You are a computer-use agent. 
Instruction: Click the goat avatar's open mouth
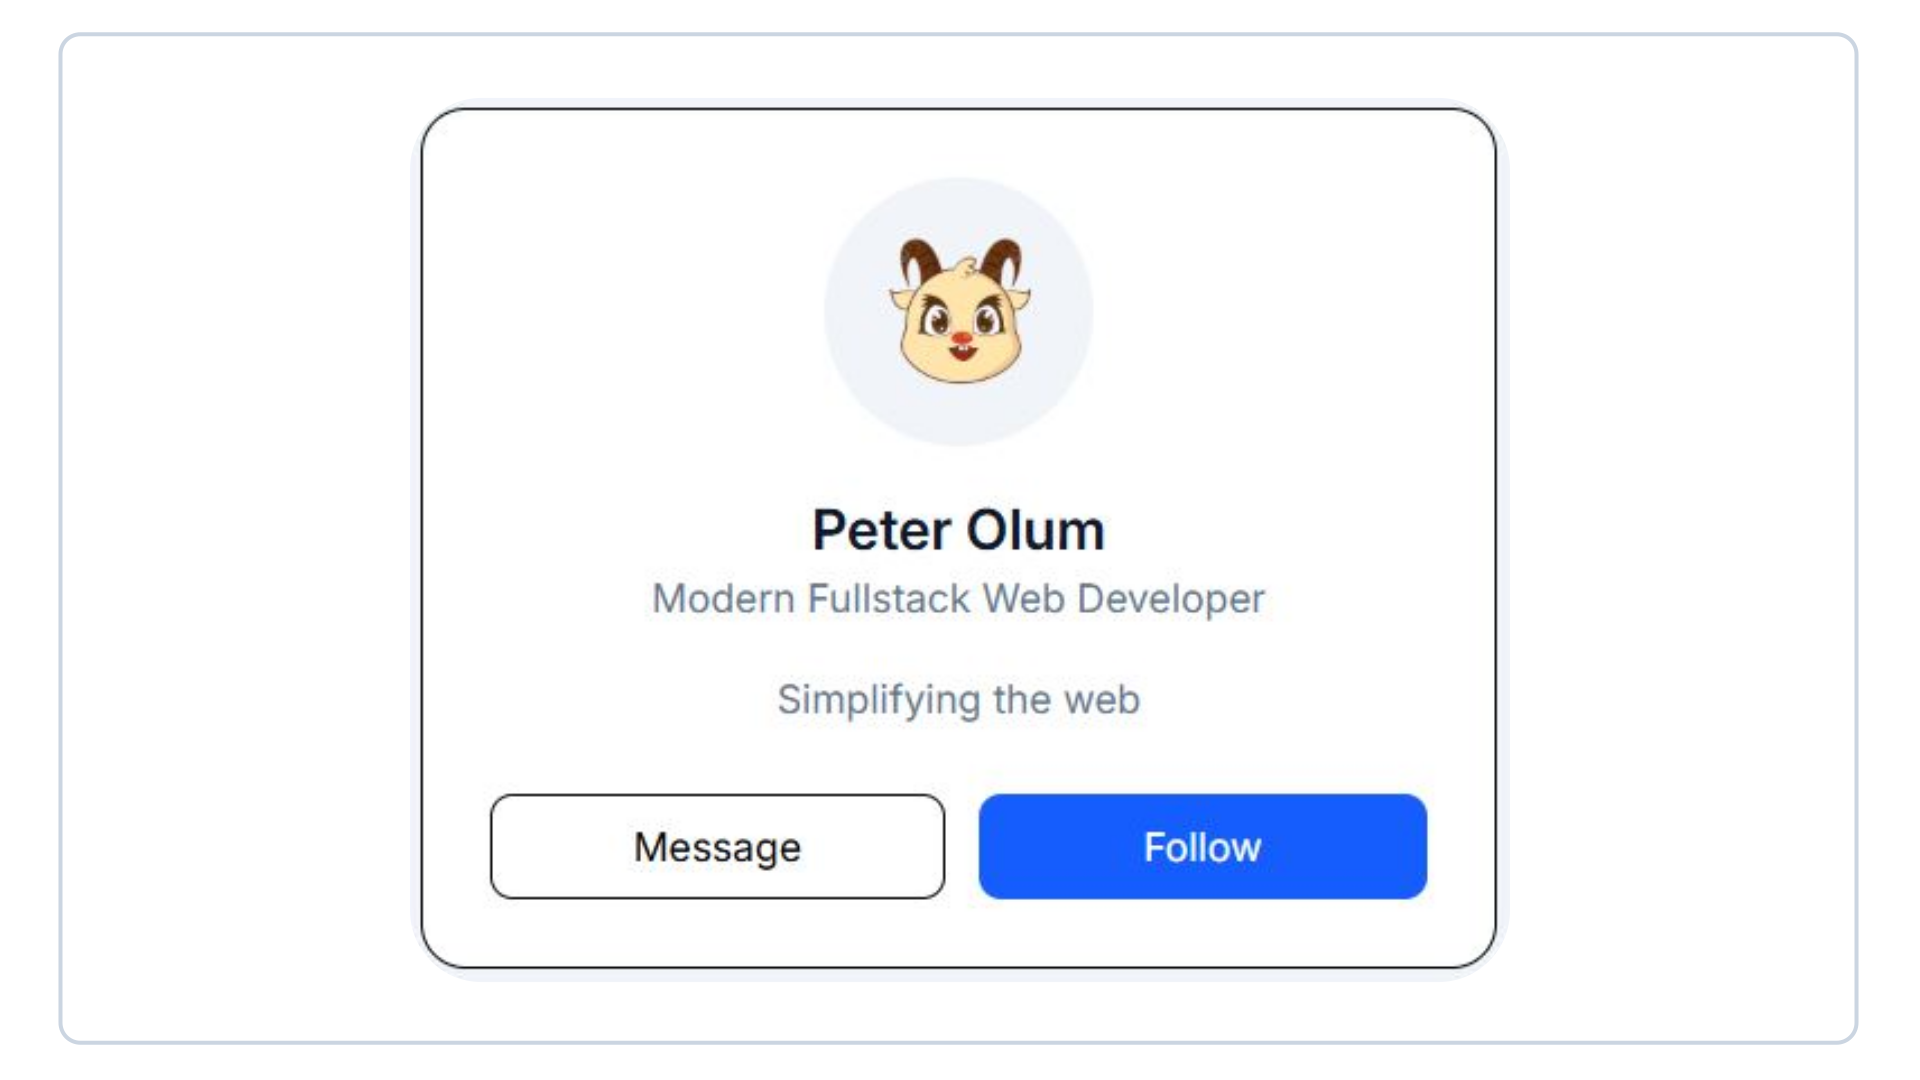(962, 354)
